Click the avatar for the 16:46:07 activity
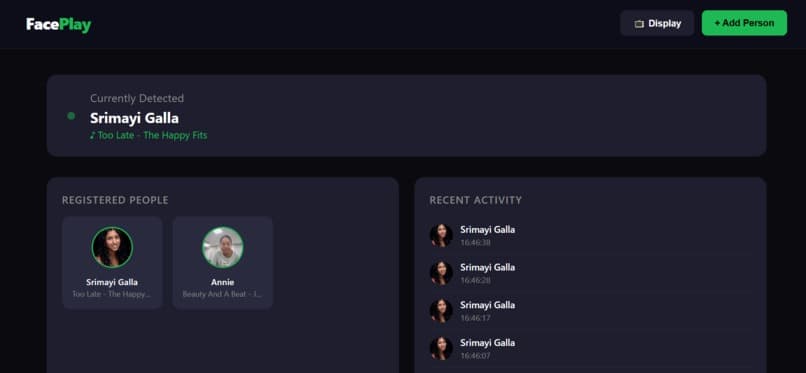This screenshot has height=373, width=806. coord(441,348)
